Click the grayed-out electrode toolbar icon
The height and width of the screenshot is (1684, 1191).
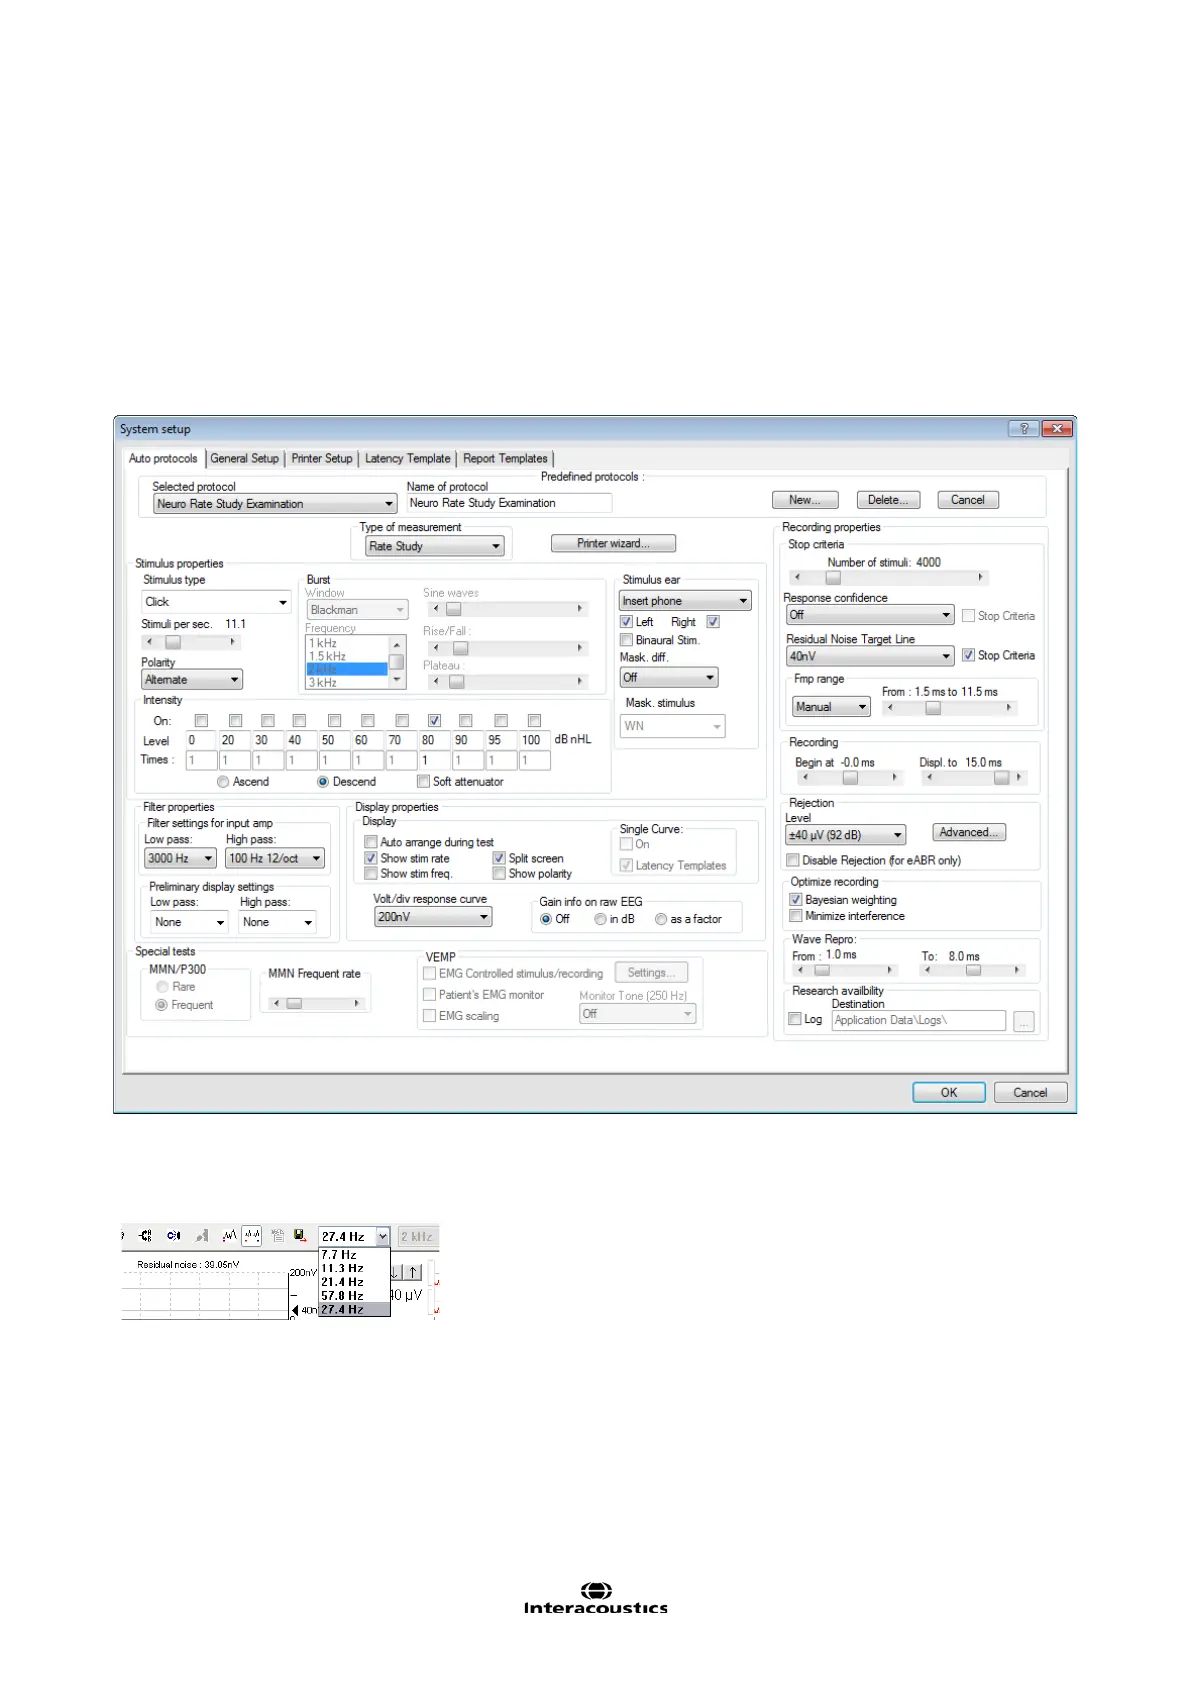[x=202, y=1236]
